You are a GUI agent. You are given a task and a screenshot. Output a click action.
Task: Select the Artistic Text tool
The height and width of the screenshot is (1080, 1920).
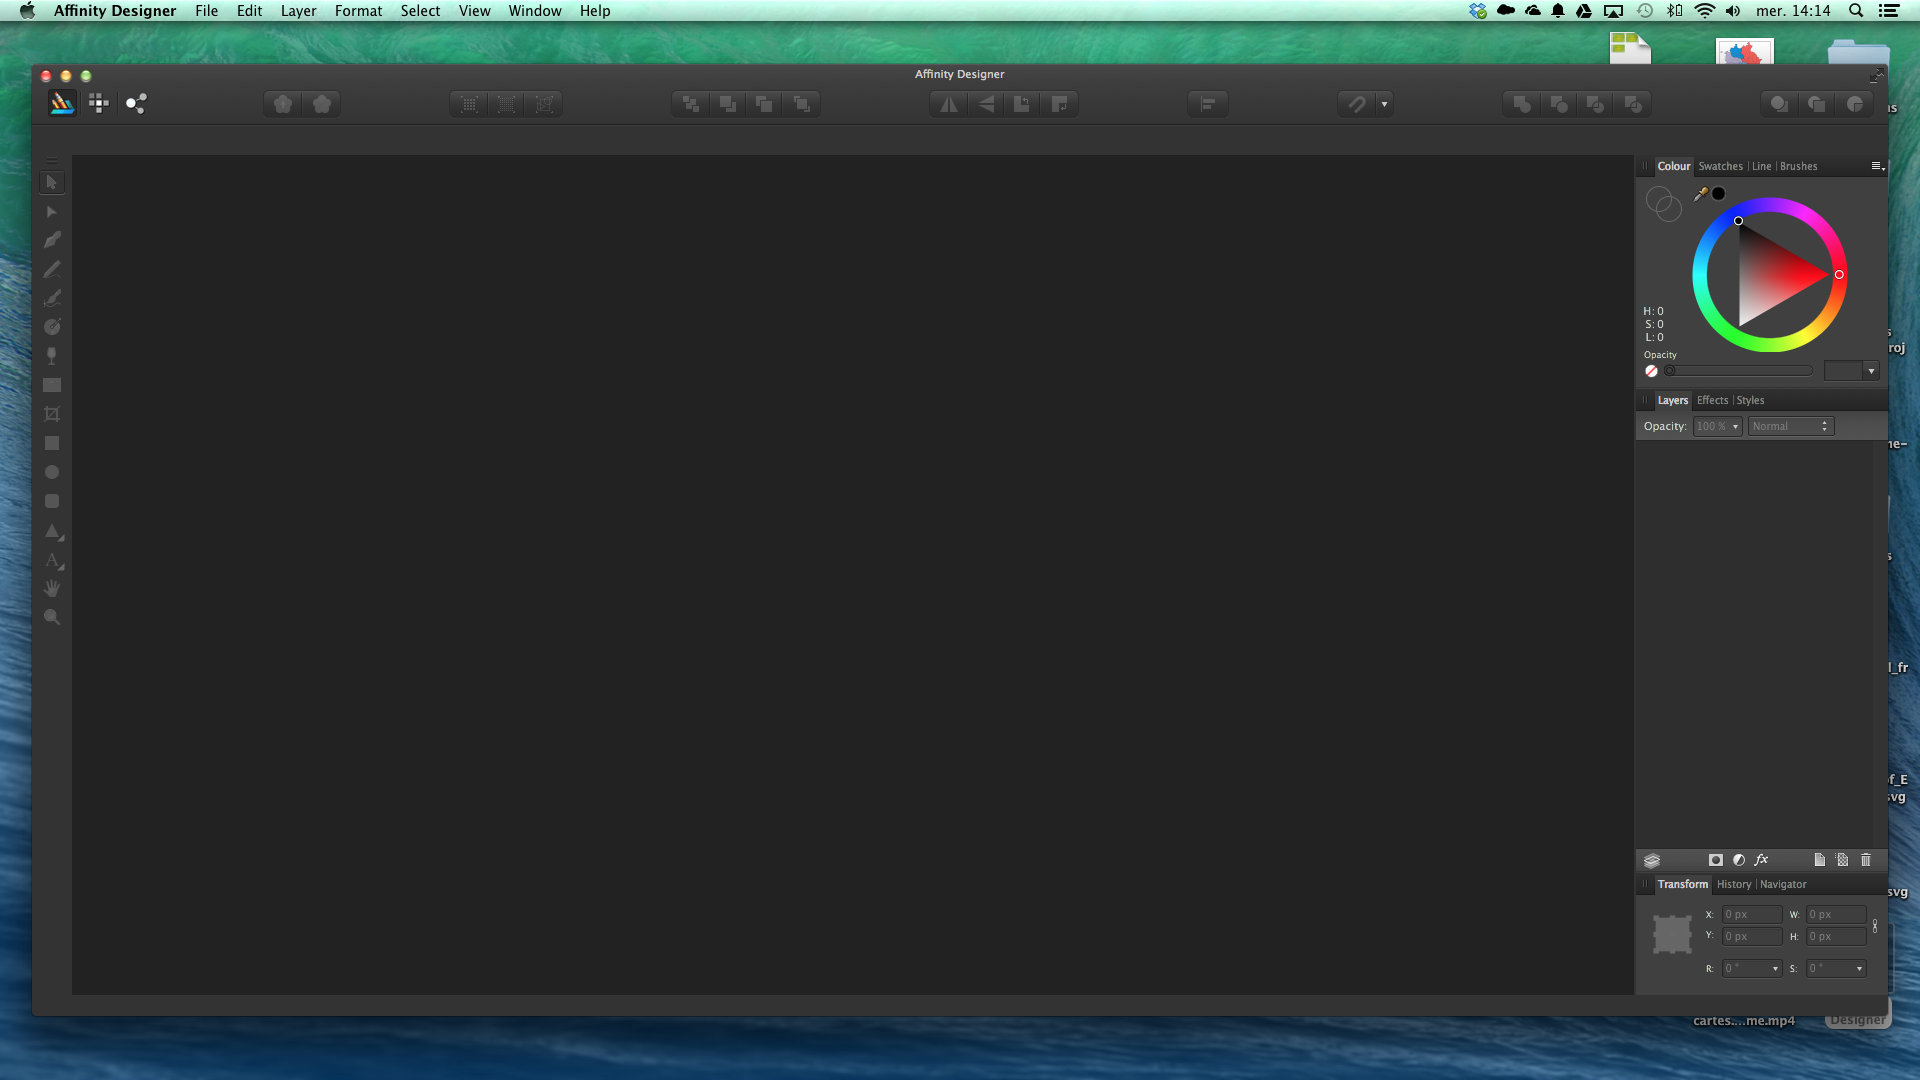[53, 560]
